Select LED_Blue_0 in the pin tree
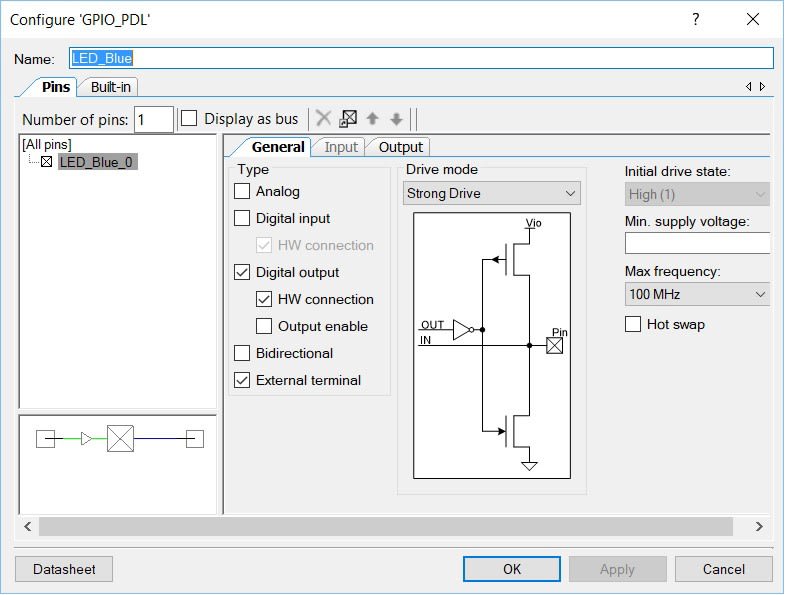The width and height of the screenshot is (785, 595). coord(97,162)
